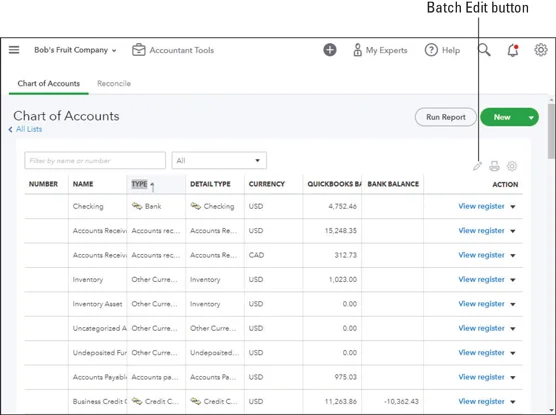Image resolution: width=556 pixels, height=415 pixels.
Task: Select the Chart of Accounts tab
Action: (49, 83)
